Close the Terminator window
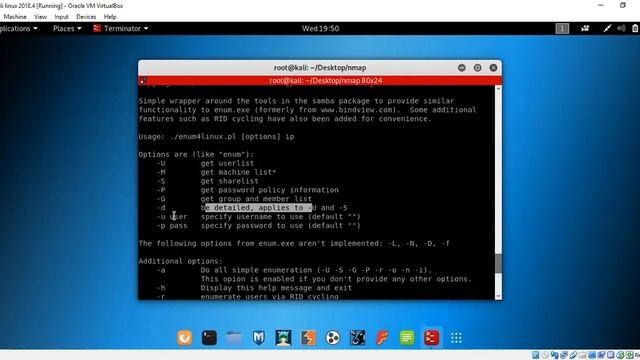 (493, 68)
